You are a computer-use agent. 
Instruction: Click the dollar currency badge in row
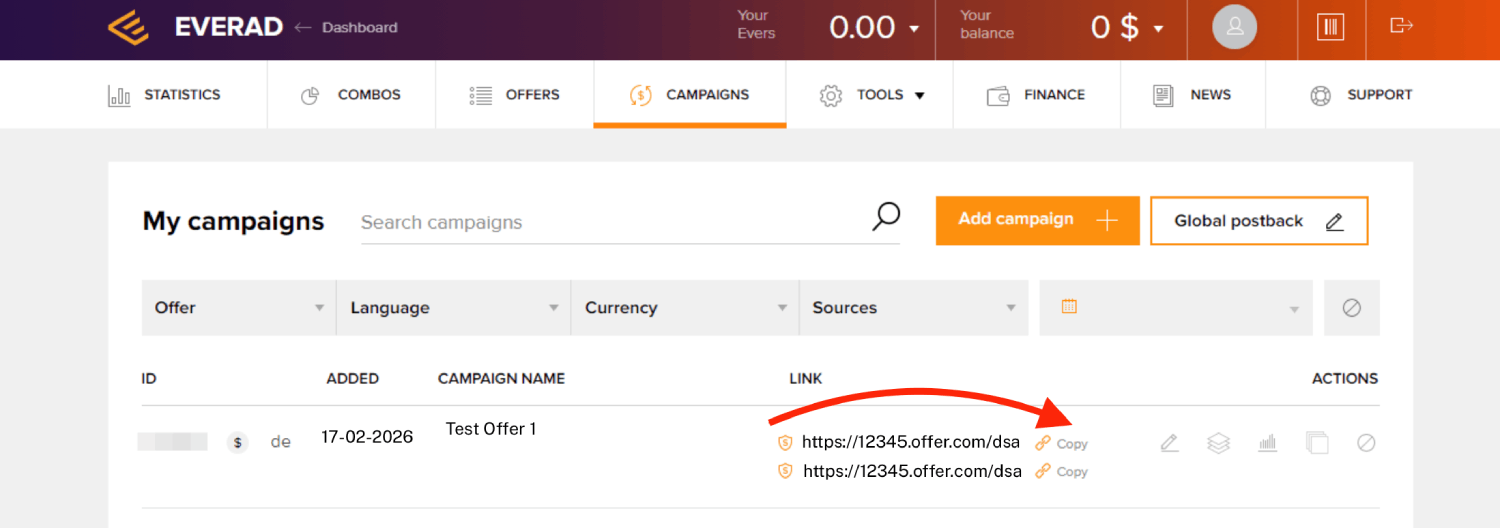[237, 442]
